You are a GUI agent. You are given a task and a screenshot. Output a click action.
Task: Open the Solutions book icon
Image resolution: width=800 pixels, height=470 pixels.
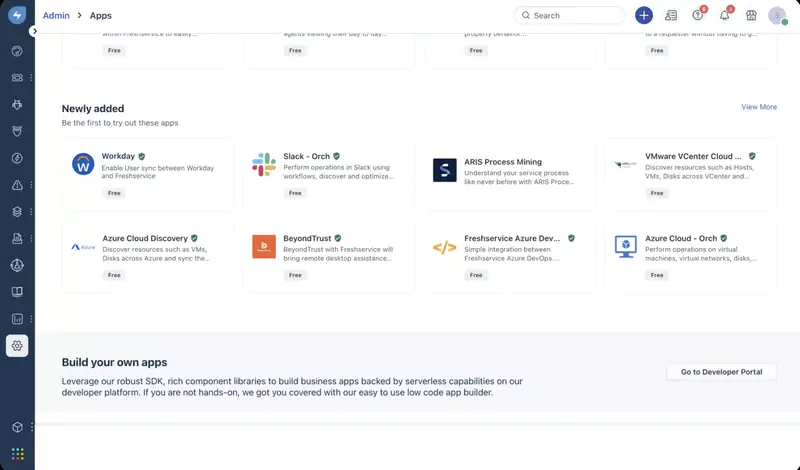[x=17, y=292]
